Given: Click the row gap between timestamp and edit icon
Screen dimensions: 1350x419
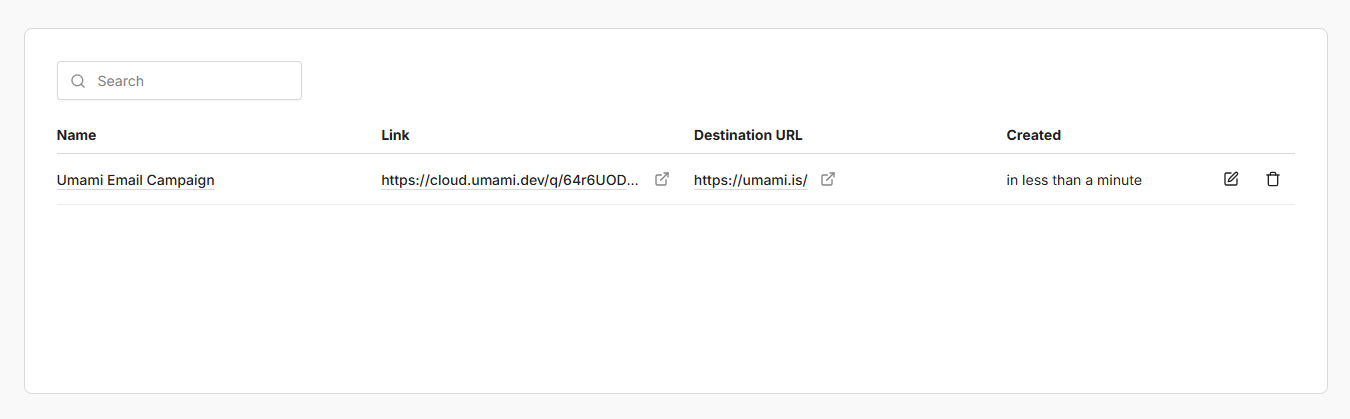Looking at the screenshot, I should [1180, 180].
